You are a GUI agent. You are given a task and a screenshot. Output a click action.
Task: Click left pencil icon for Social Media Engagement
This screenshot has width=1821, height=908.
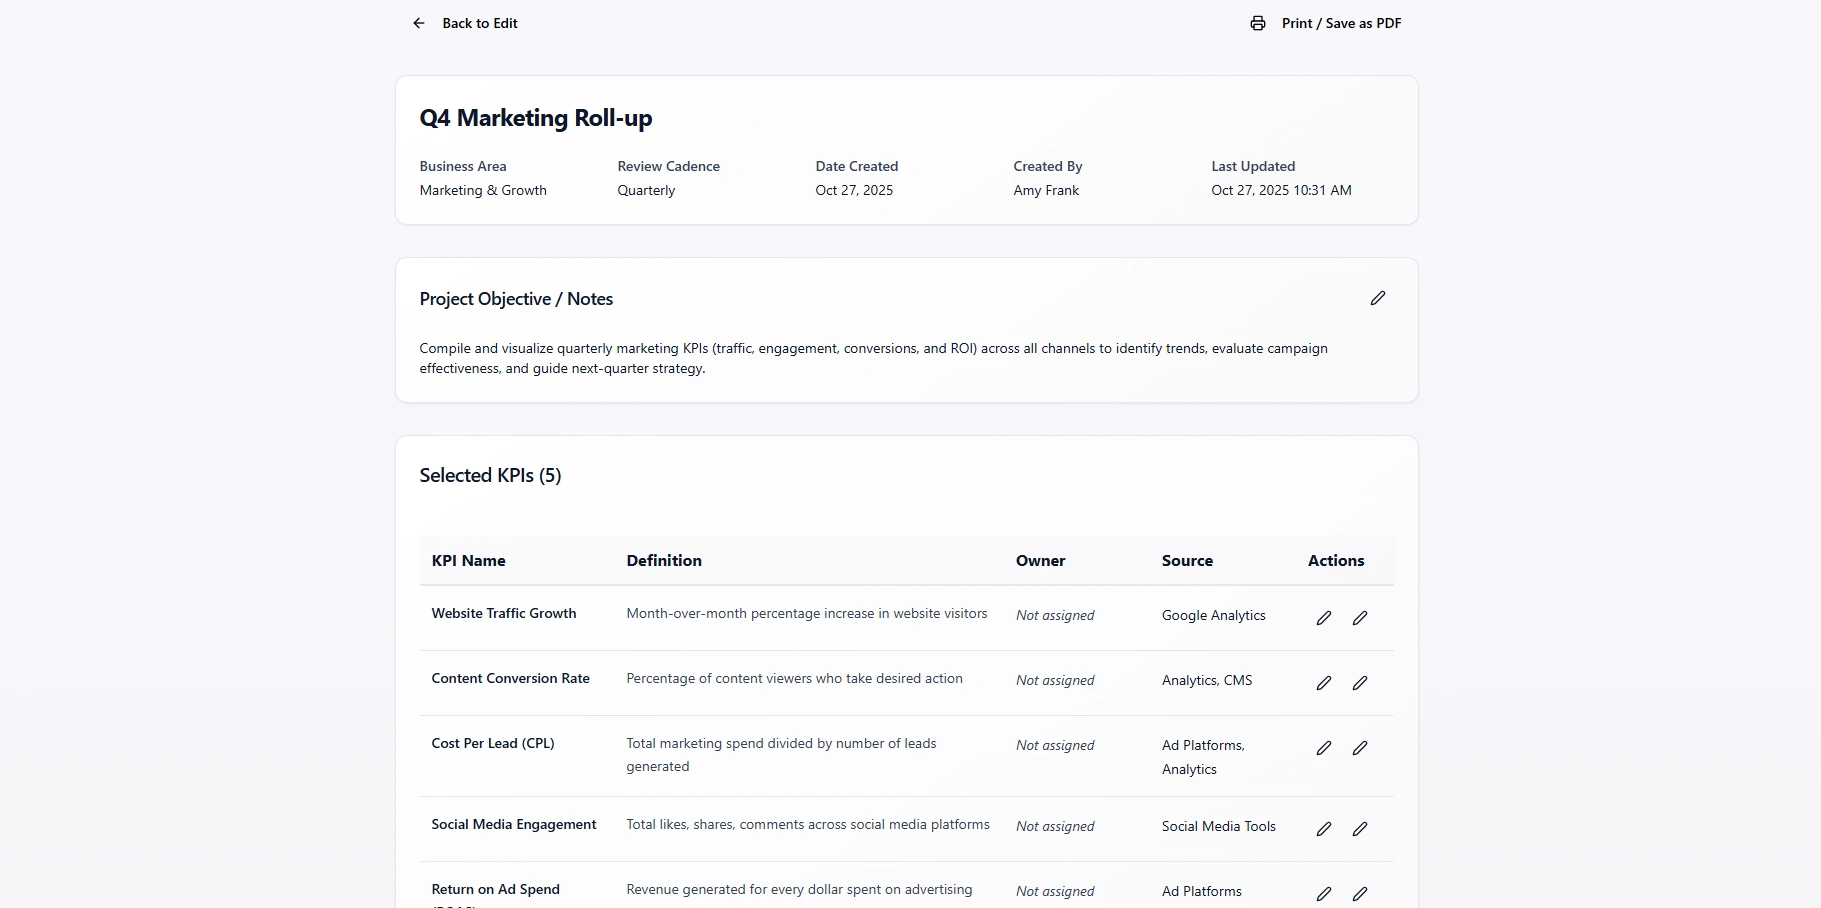[x=1324, y=829]
